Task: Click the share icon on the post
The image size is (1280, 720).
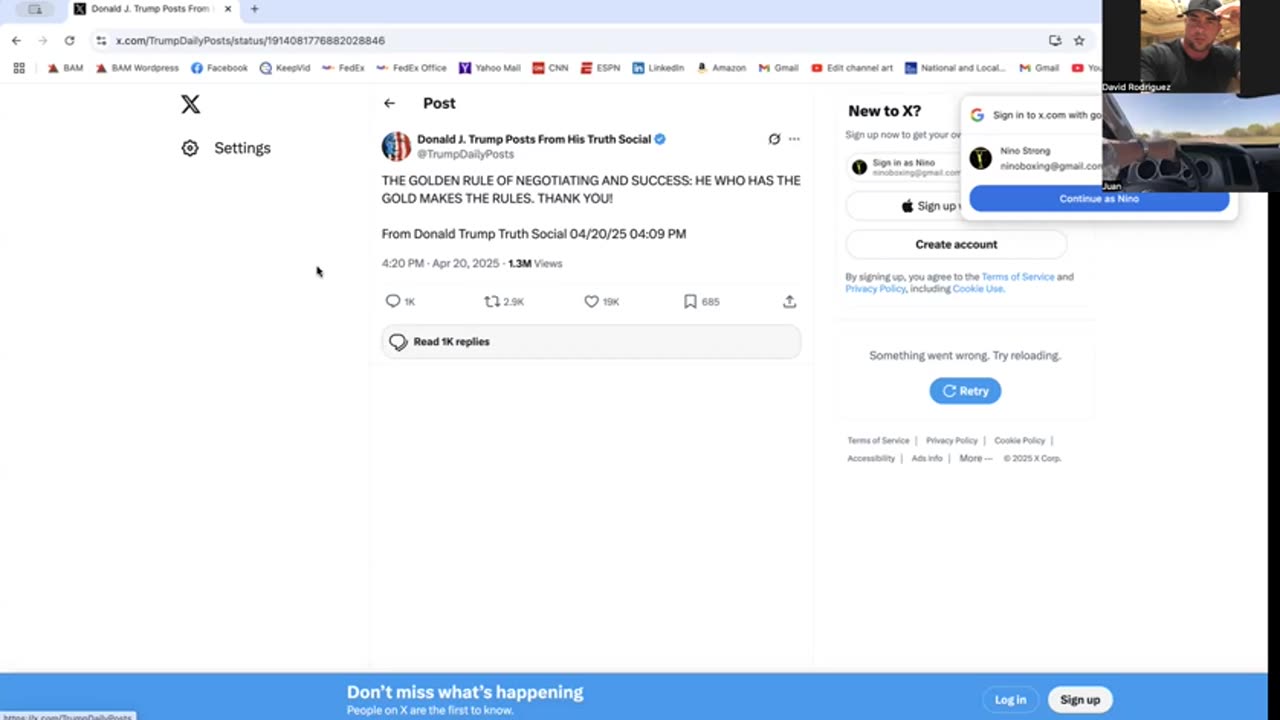Action: (x=789, y=301)
